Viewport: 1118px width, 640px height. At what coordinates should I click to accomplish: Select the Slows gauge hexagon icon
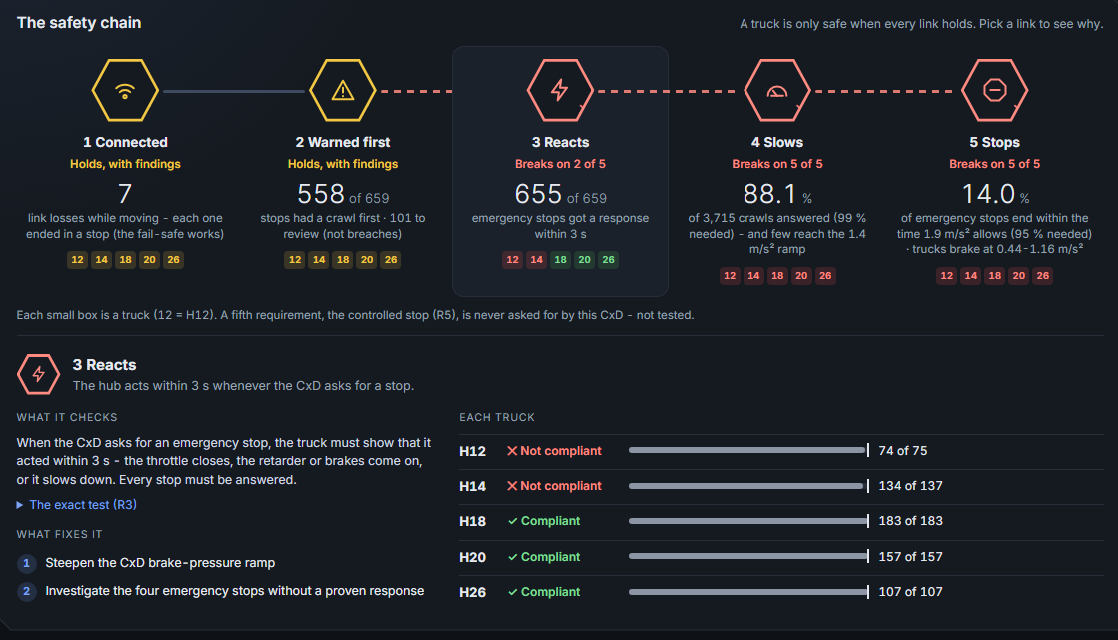tap(777, 91)
